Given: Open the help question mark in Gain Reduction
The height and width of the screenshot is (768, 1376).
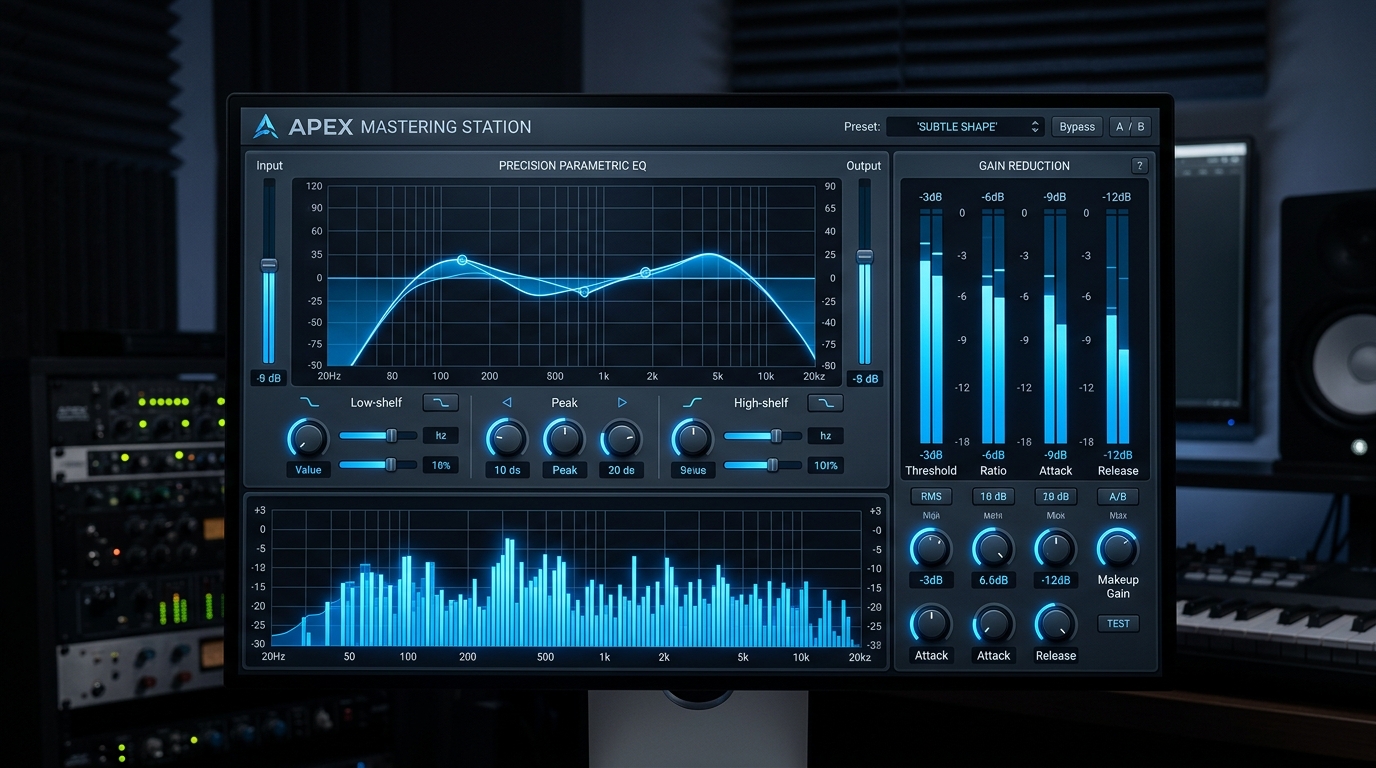Looking at the screenshot, I should pos(1139,166).
